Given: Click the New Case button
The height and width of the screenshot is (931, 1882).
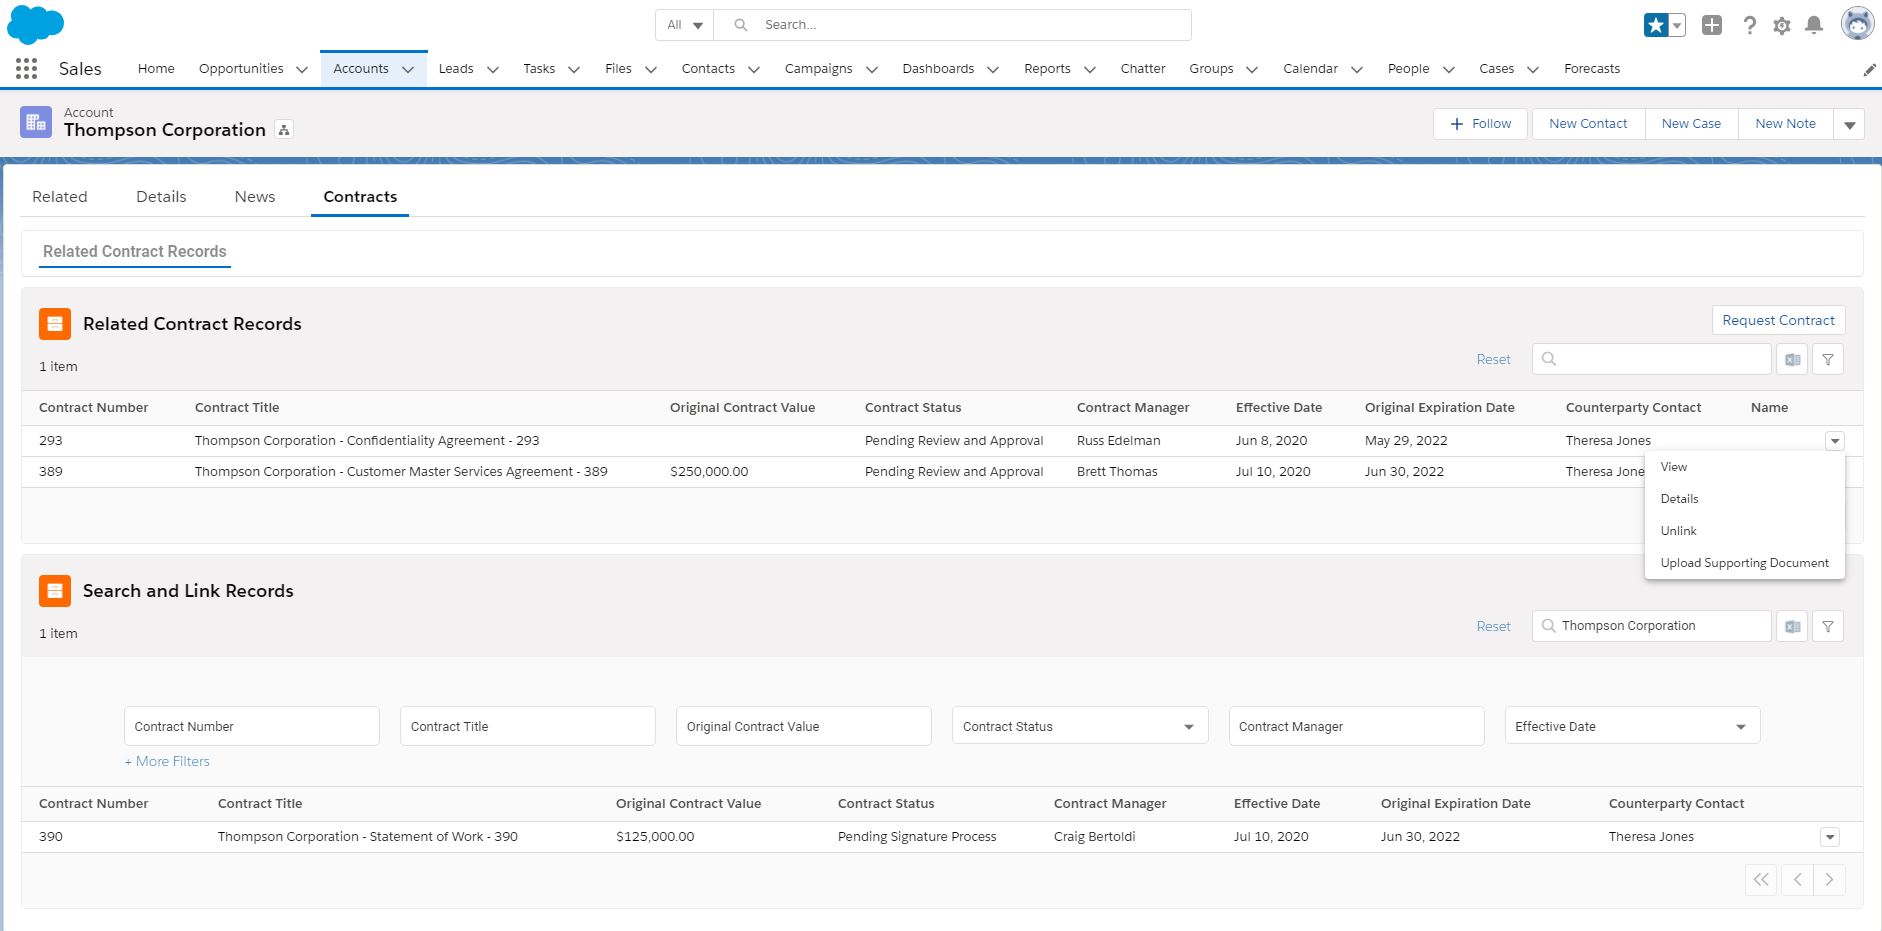Looking at the screenshot, I should pyautogui.click(x=1691, y=124).
